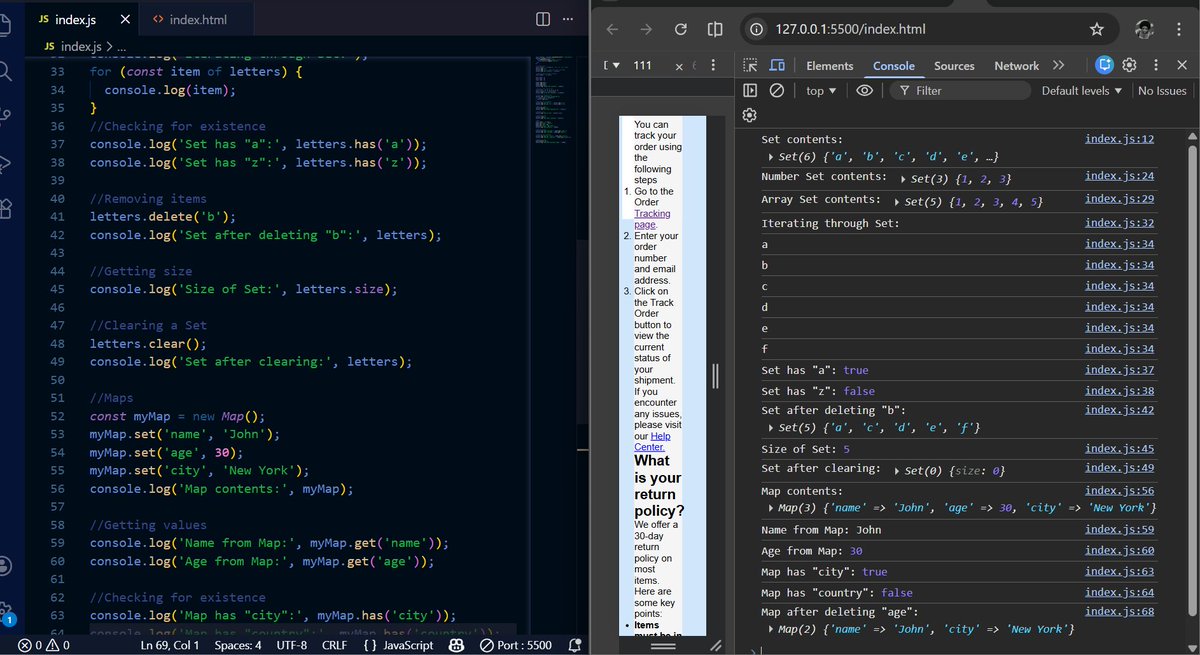
Task: Open VS Code notifications bell
Action: pyautogui.click(x=576, y=645)
